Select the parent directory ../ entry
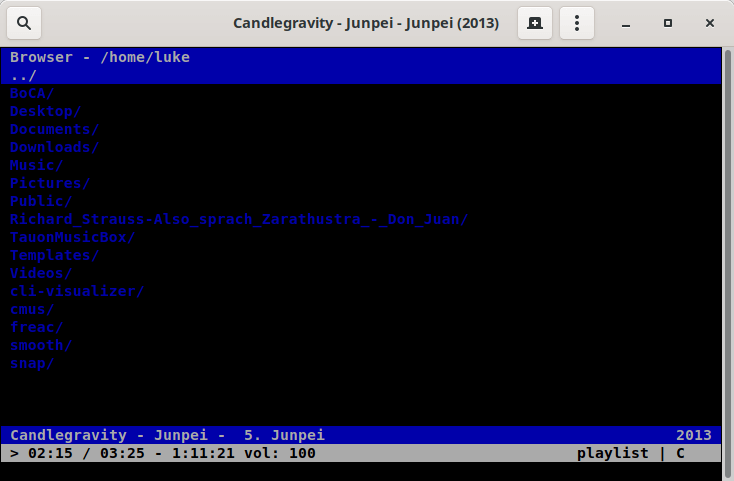This screenshot has height=481, width=734. (361, 75)
